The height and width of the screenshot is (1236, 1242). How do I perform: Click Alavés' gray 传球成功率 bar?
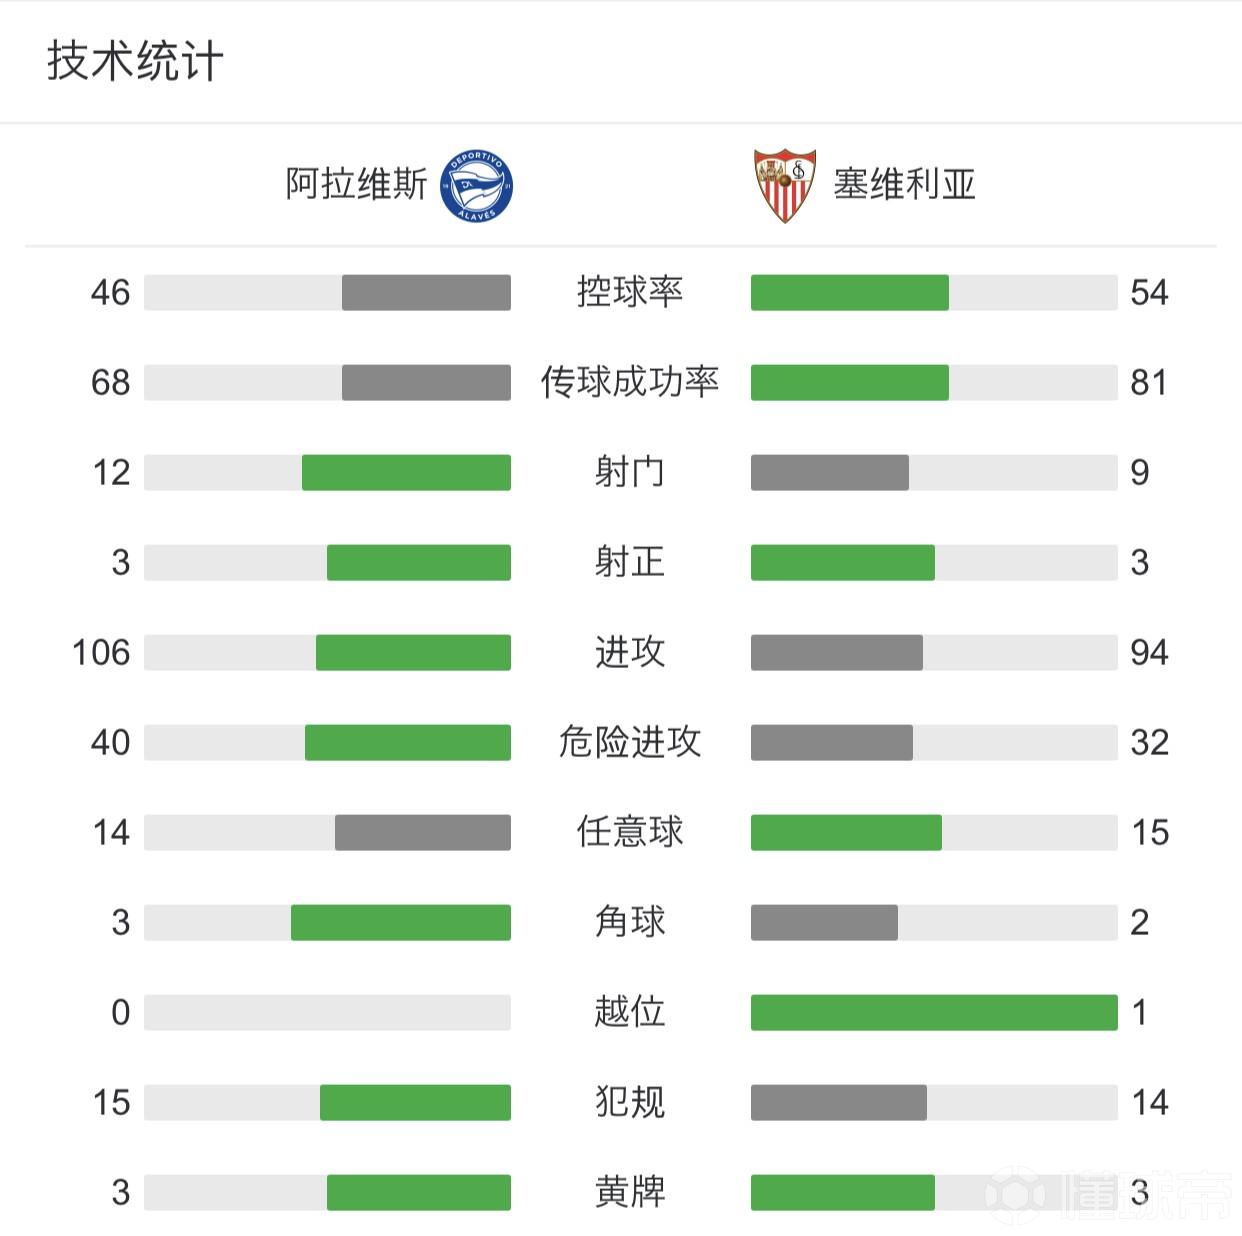click(x=426, y=382)
